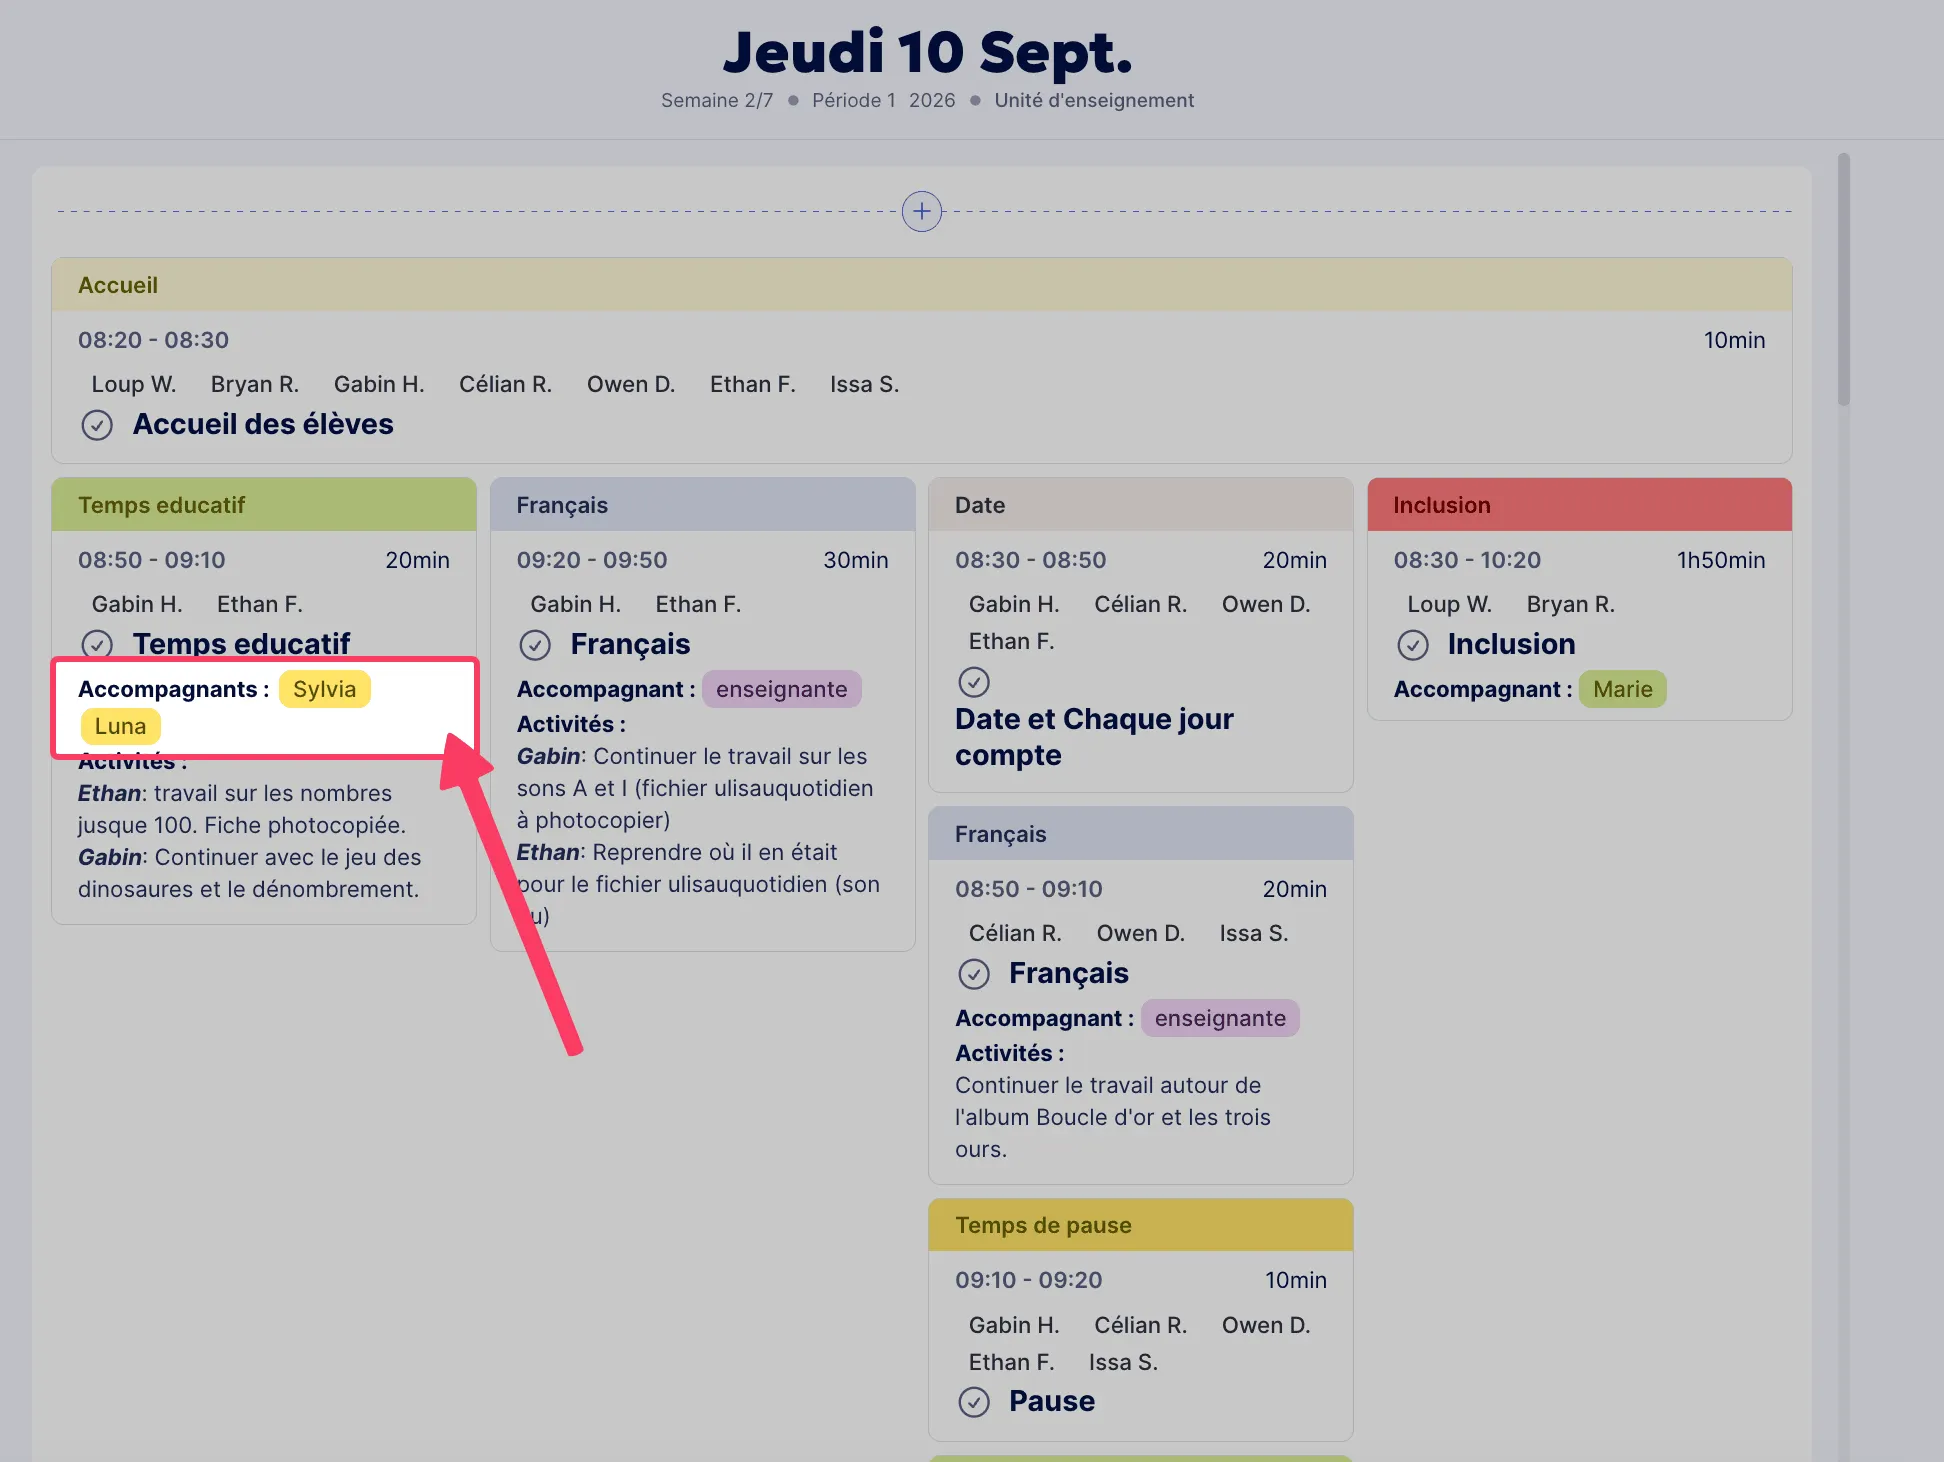The height and width of the screenshot is (1462, 1944).
Task: Open the Date card header
Action: (x=1140, y=505)
